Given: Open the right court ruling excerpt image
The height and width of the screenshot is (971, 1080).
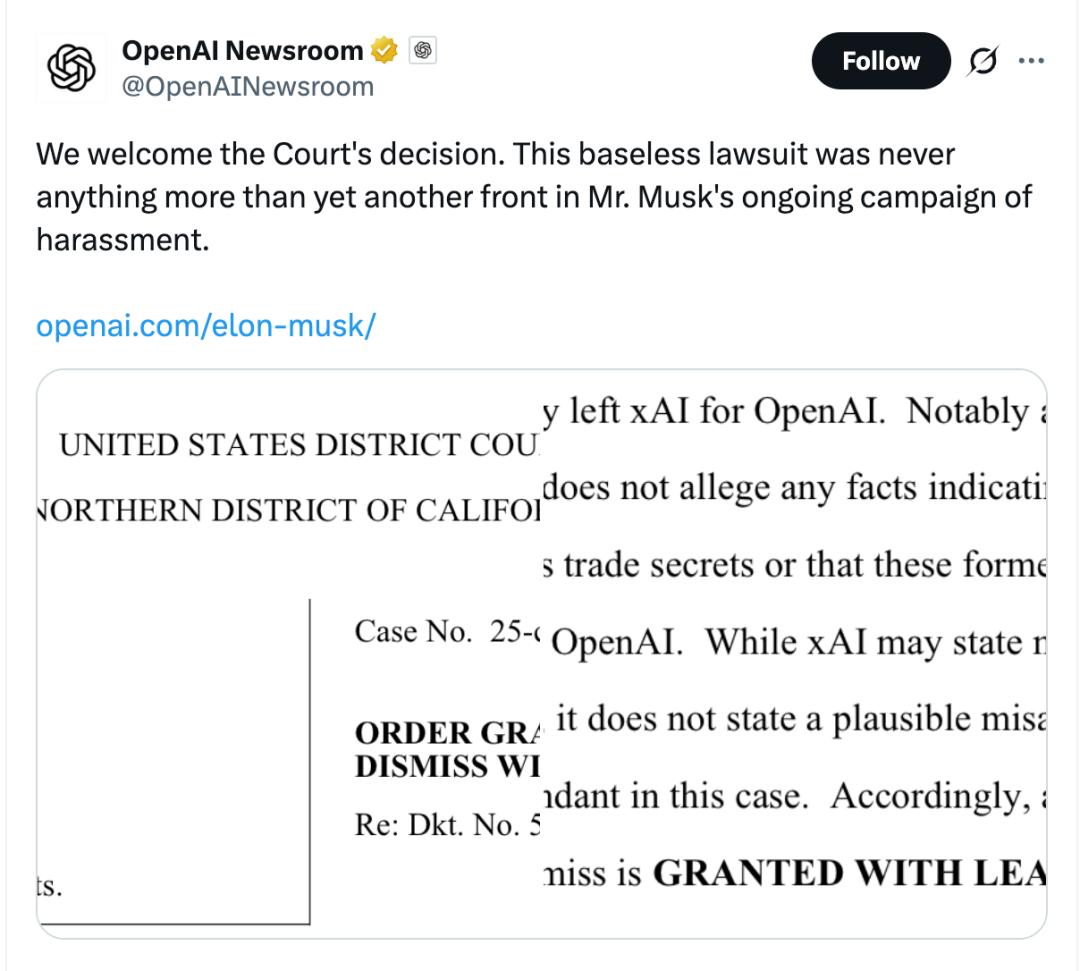Looking at the screenshot, I should (x=795, y=654).
